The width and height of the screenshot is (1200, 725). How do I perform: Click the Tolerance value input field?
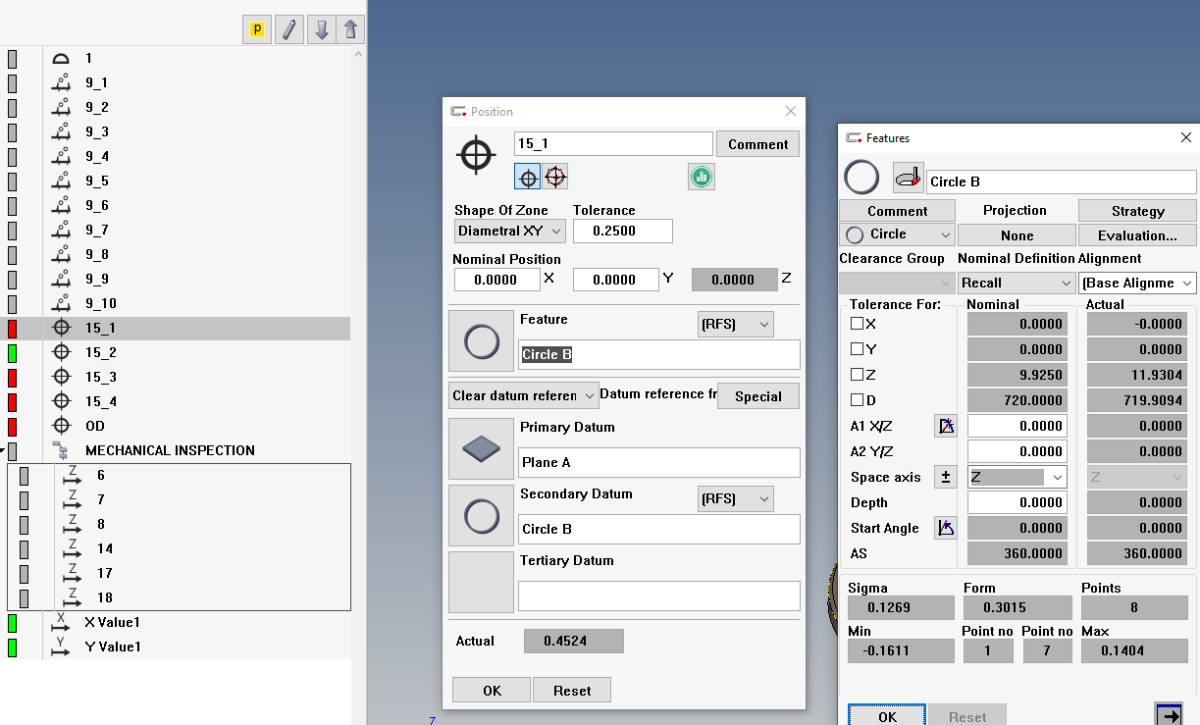(x=622, y=231)
